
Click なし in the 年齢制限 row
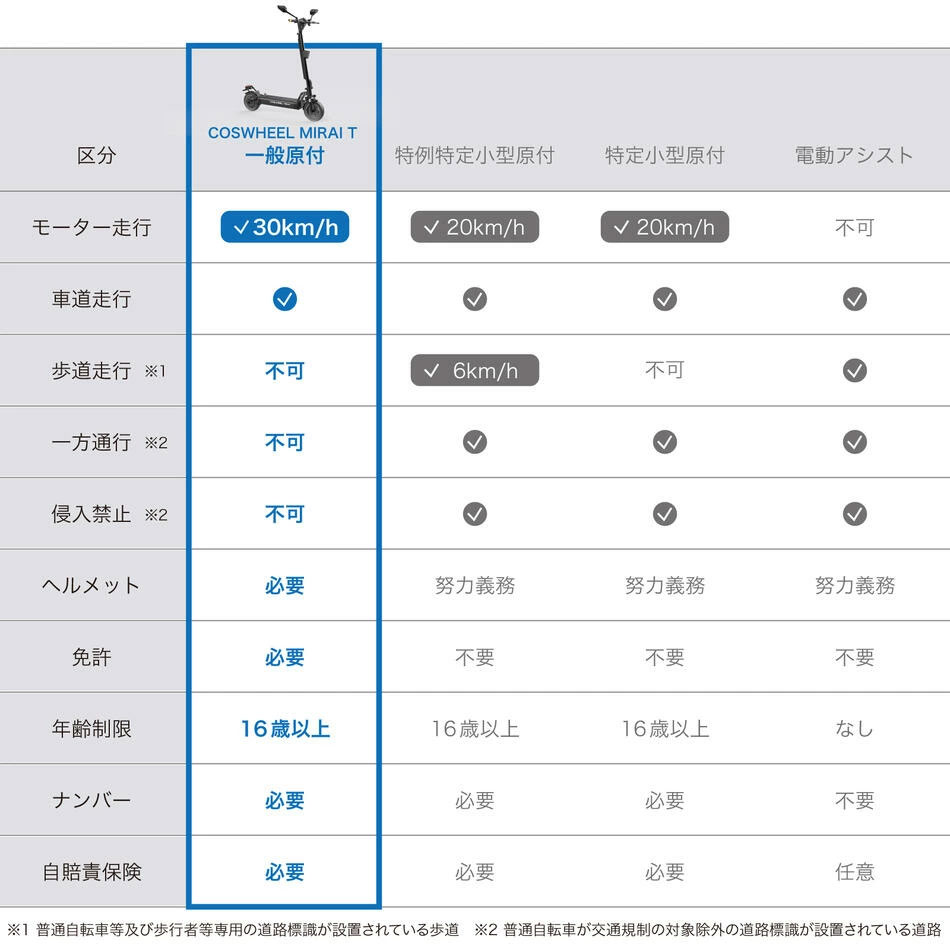pos(854,728)
